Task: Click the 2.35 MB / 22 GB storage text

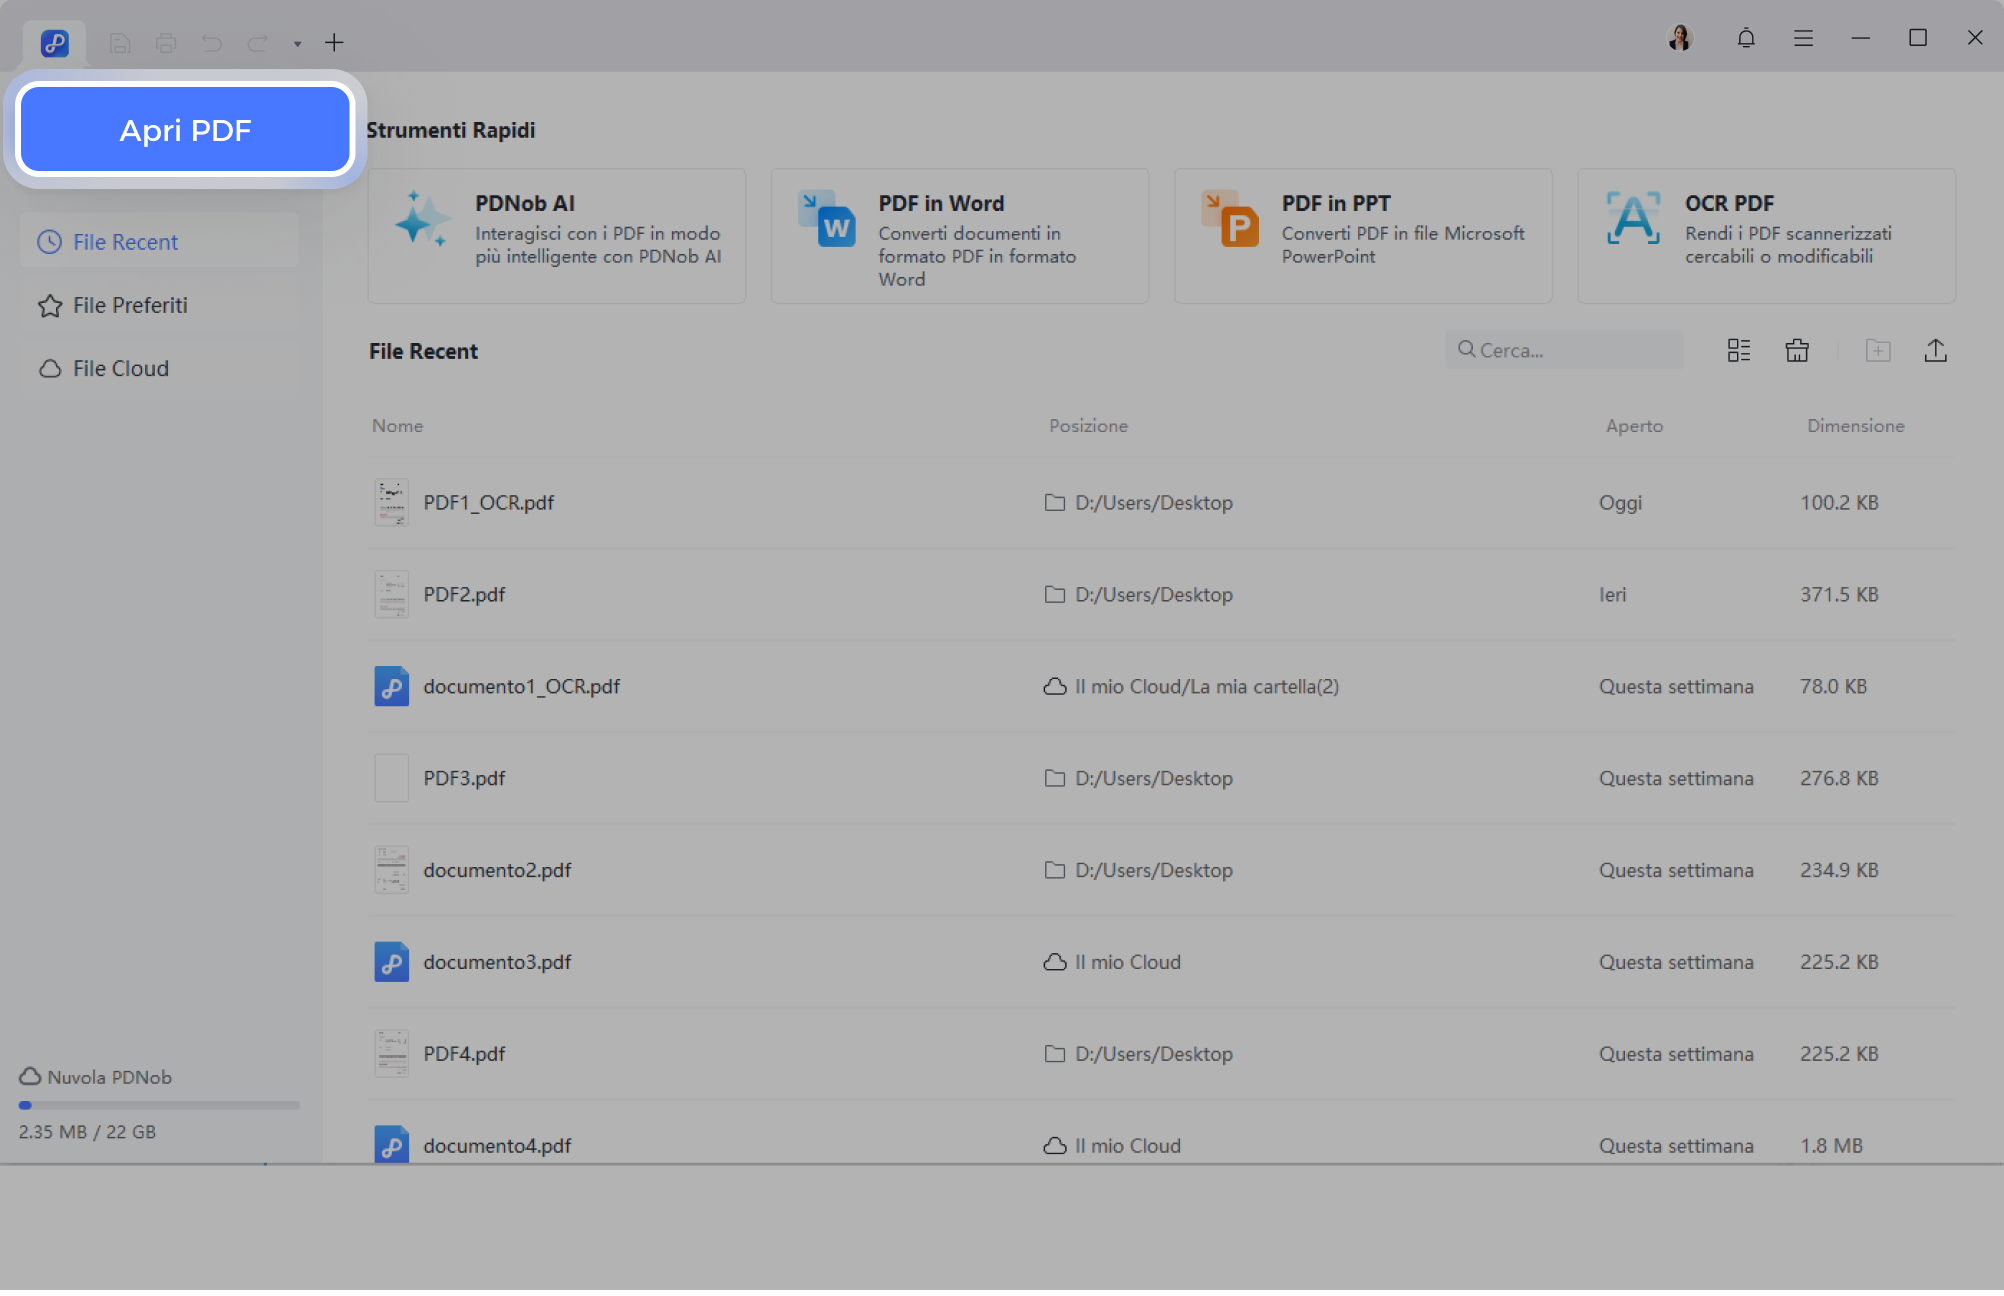Action: (87, 1132)
